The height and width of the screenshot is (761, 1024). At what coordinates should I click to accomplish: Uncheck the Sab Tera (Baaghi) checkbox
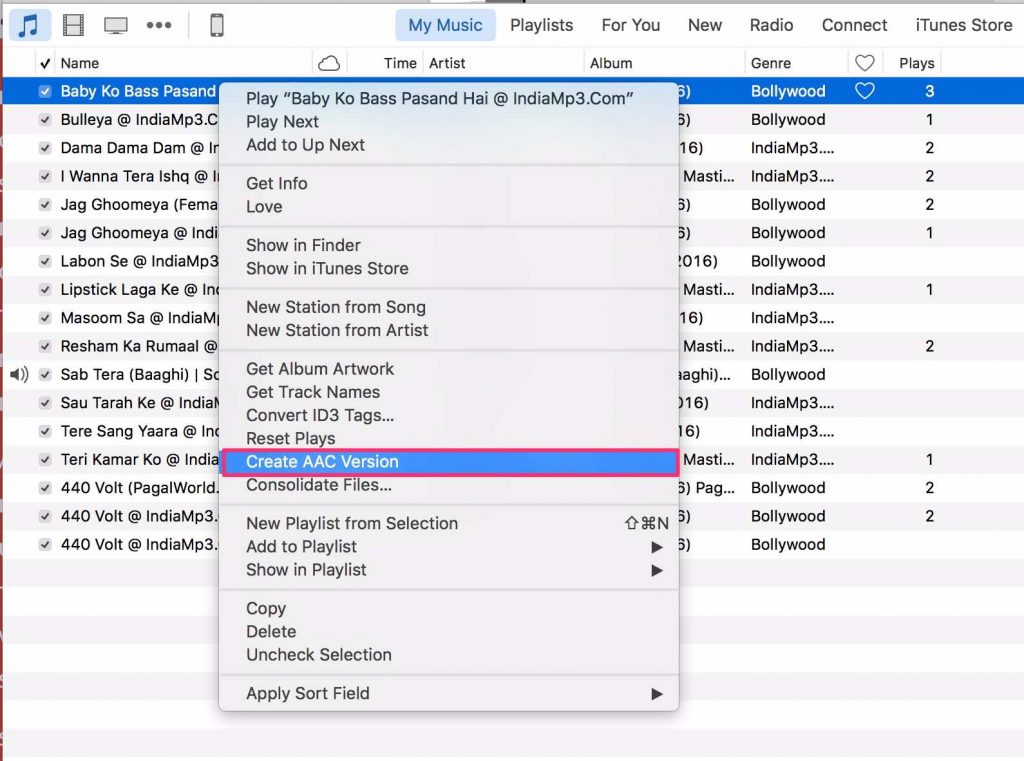(45, 374)
